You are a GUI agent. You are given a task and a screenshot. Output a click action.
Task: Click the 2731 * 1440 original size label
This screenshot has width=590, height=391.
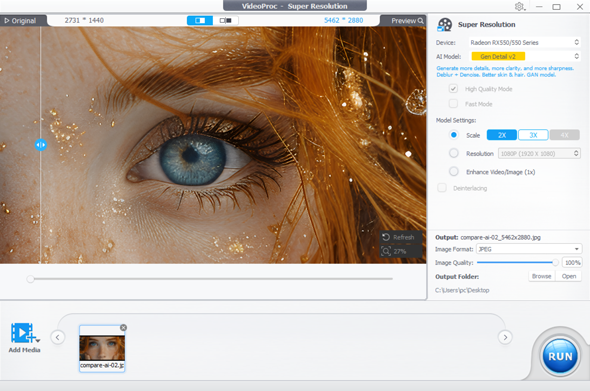84,20
